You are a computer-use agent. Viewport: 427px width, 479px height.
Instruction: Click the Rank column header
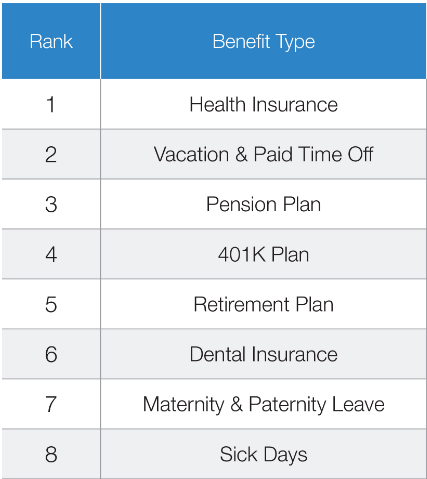pos(51,41)
